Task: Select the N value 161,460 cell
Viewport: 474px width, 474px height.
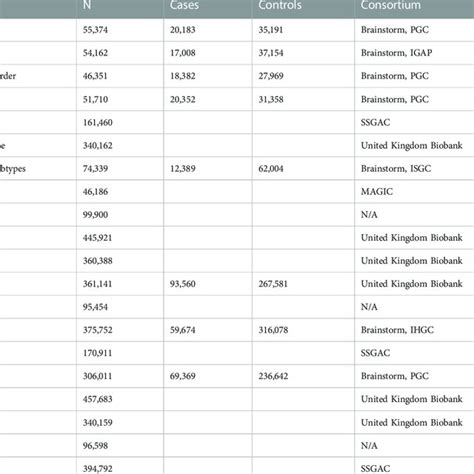Action: point(120,122)
